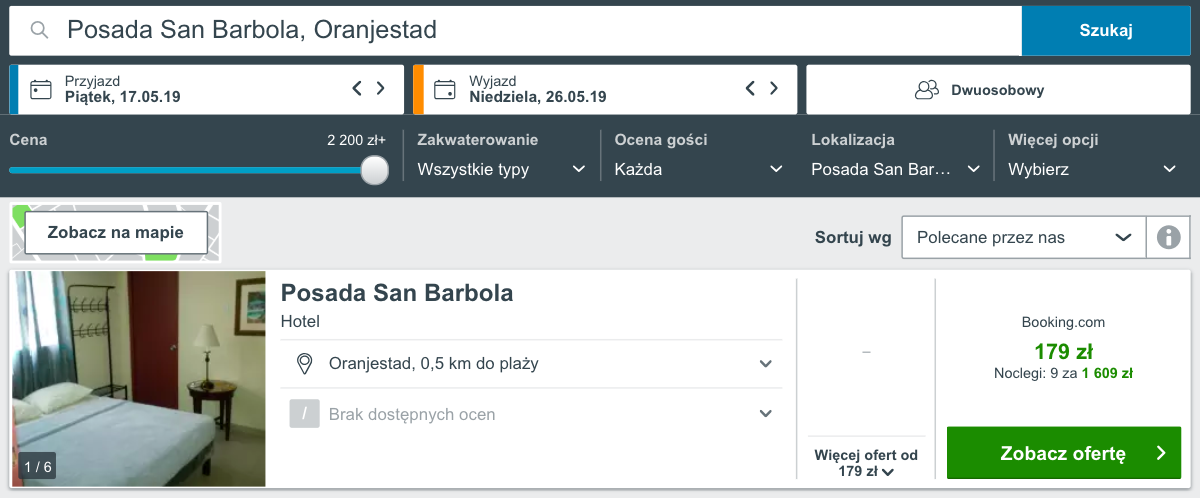This screenshot has height=498, width=1200.
Task: Click the Hotel accommodation type label
Action: coord(300,322)
